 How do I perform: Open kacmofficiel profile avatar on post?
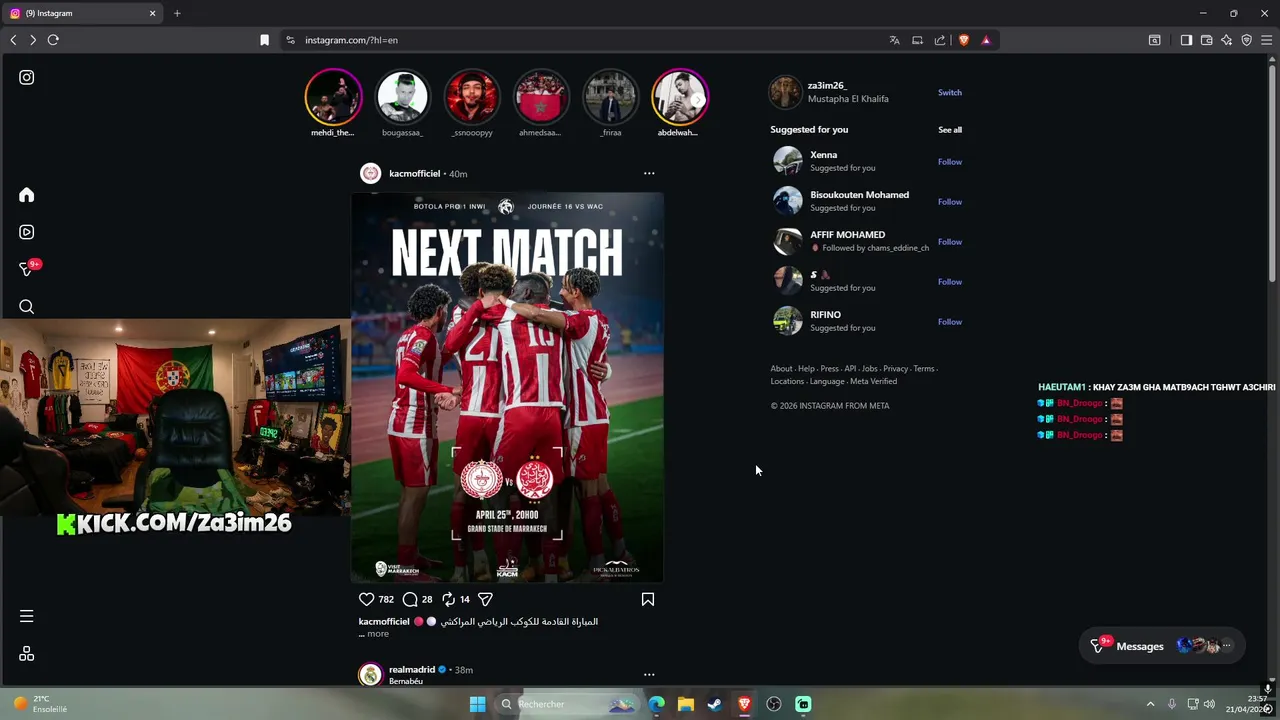[370, 173]
